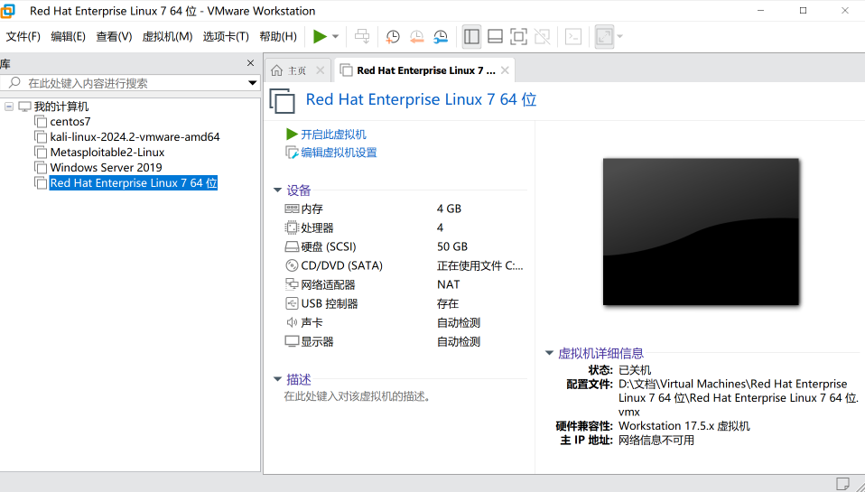
Task: Click the console view terminal icon
Action: tap(573, 36)
